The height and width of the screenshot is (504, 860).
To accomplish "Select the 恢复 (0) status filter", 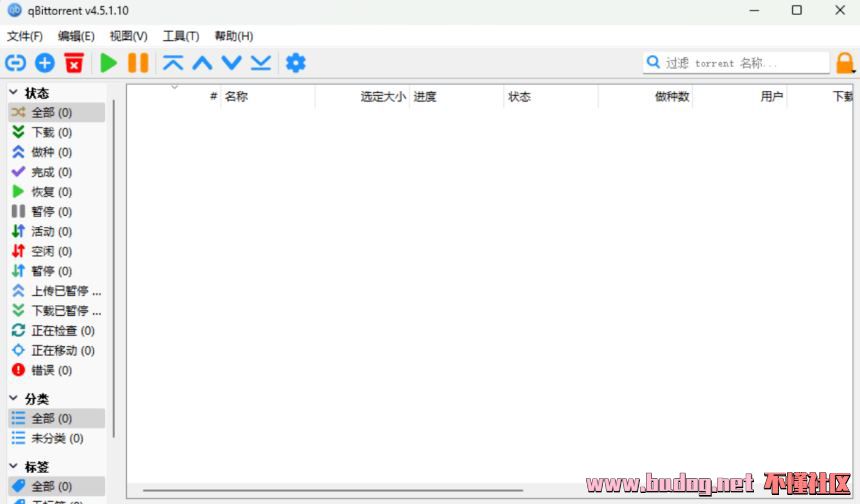I will (x=56, y=191).
